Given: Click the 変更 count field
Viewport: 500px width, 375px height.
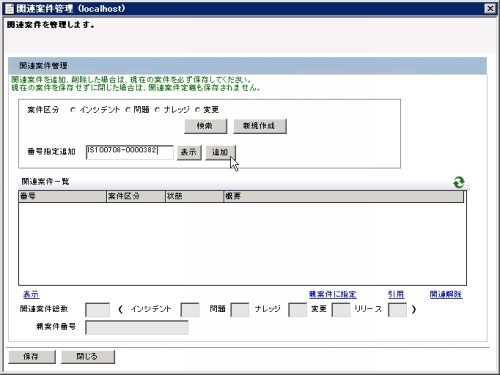Looking at the screenshot, I should pyautogui.click(x=341, y=310).
